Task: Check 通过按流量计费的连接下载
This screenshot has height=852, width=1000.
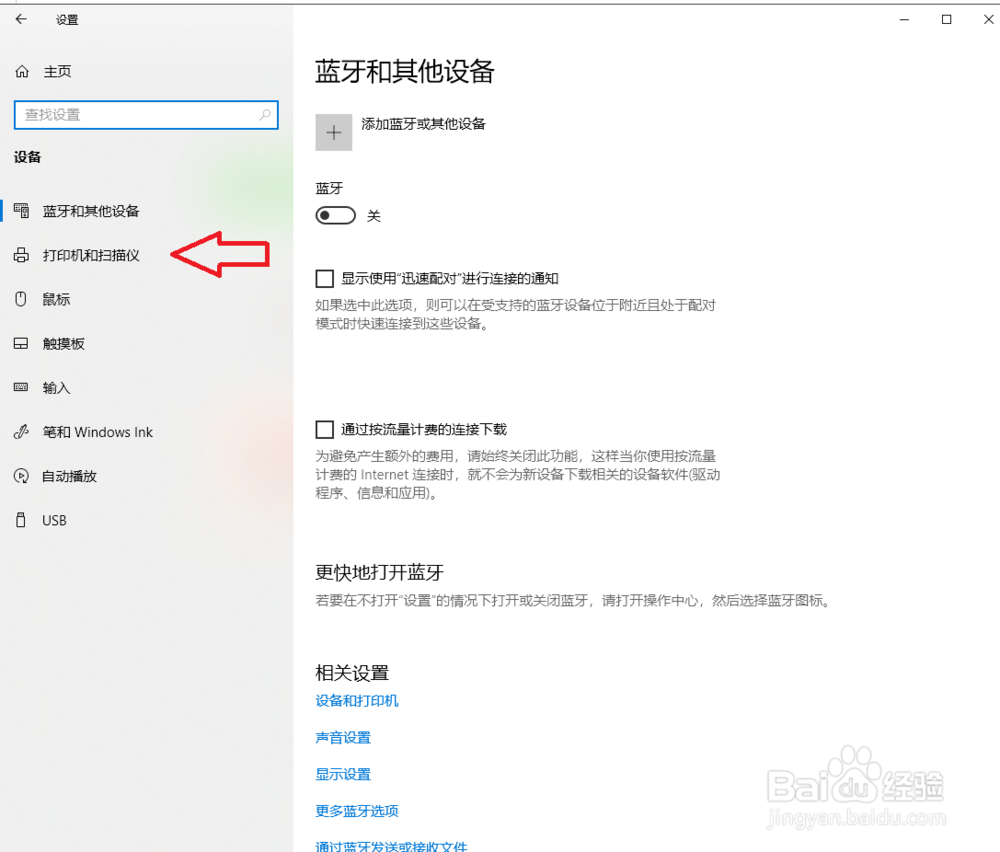Action: tap(325, 429)
